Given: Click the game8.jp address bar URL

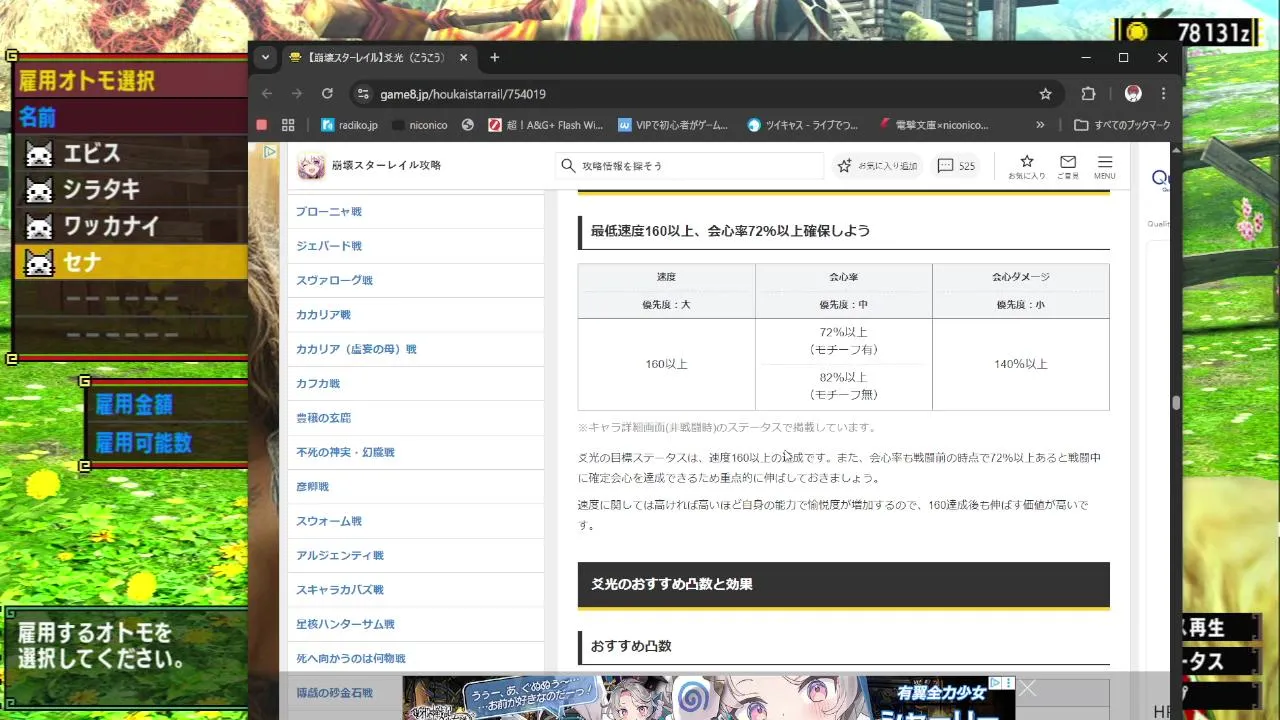Looking at the screenshot, I should coord(463,94).
